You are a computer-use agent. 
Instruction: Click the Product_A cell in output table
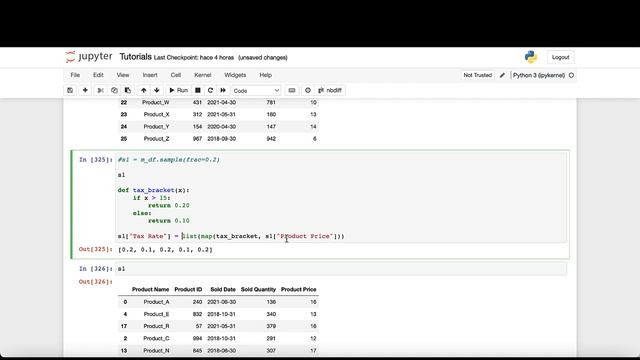[x=156, y=302]
